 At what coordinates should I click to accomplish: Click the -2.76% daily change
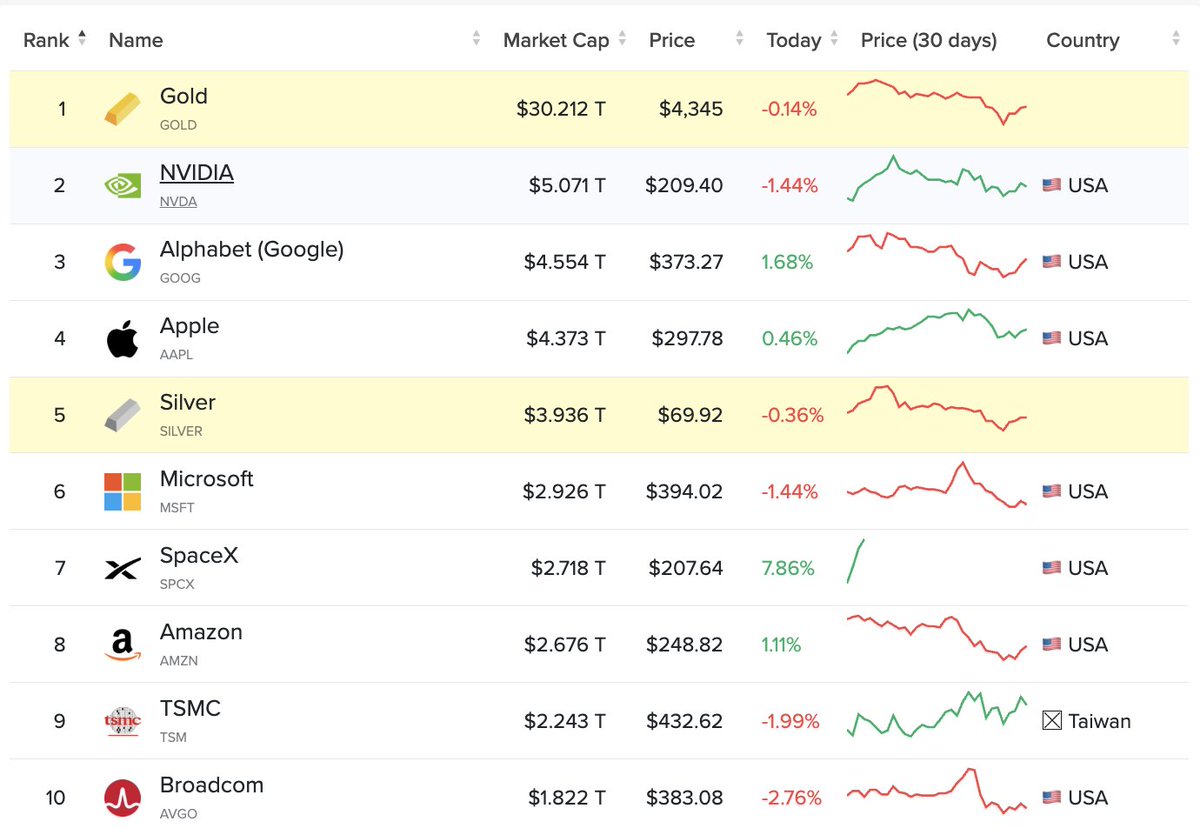click(x=791, y=798)
